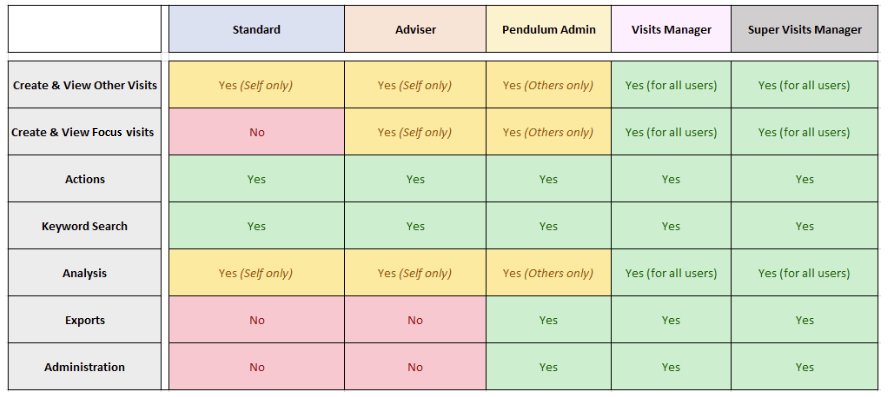Image resolution: width=889 pixels, height=397 pixels.
Task: Click Adviser's Administration No cell
Action: click(x=415, y=366)
